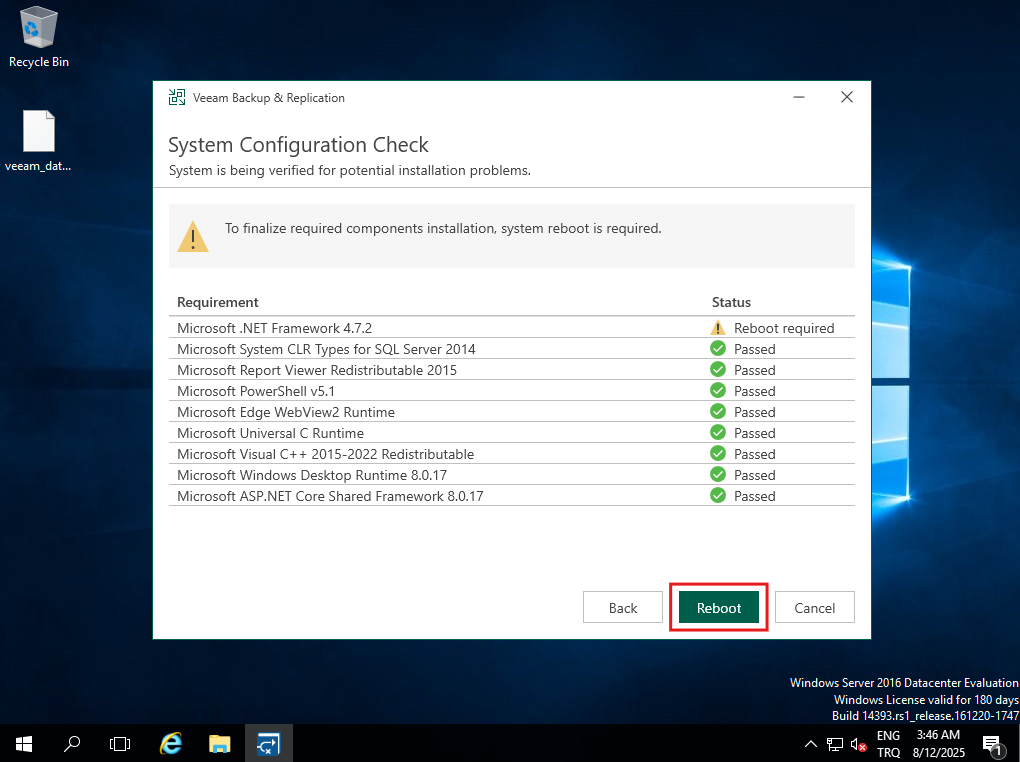Open File Explorer from taskbar
This screenshot has height=762, width=1020.
(219, 743)
